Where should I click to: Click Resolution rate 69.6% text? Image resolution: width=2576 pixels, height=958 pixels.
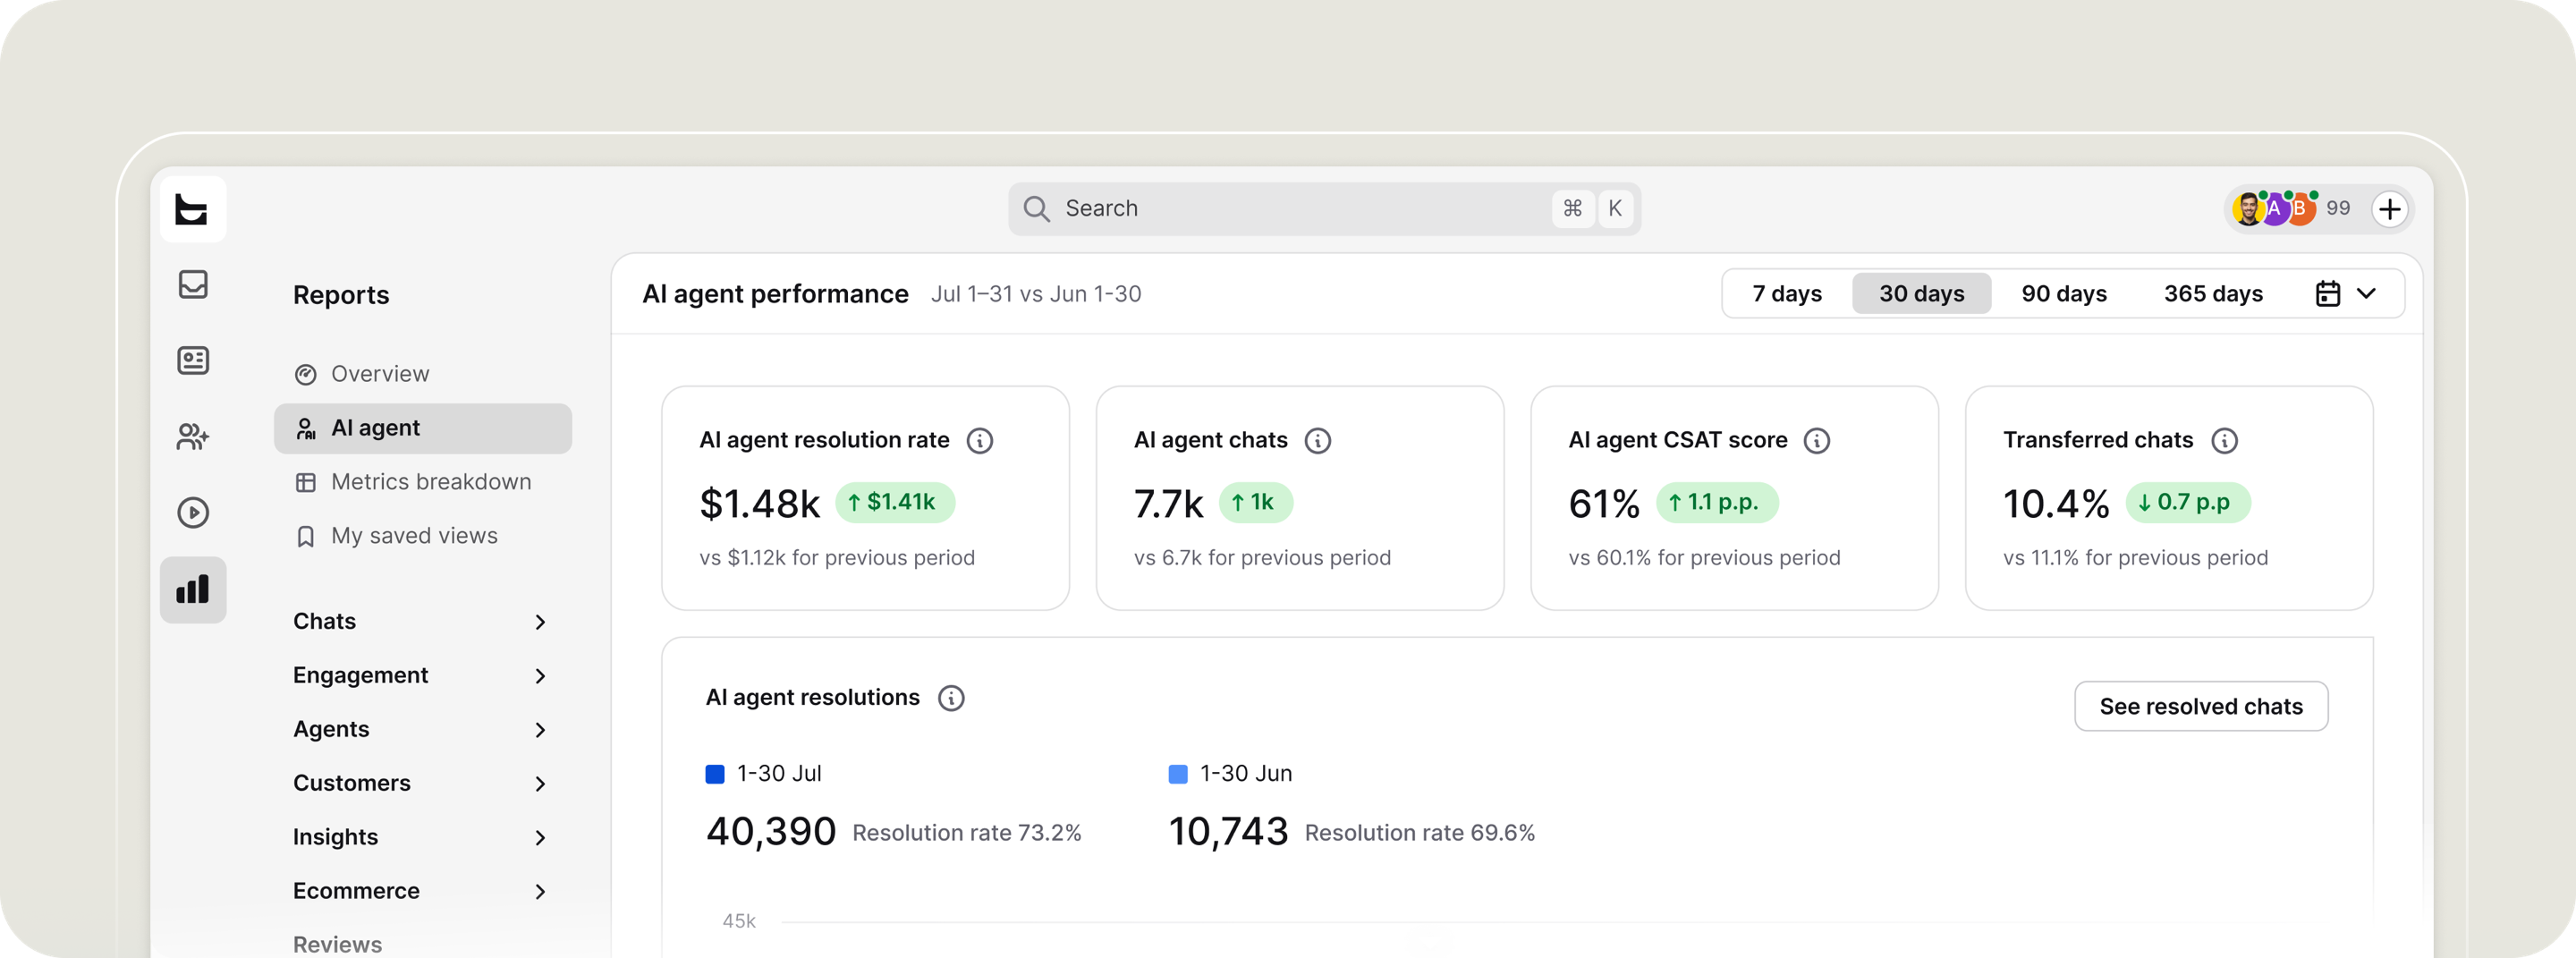[x=1420, y=834]
